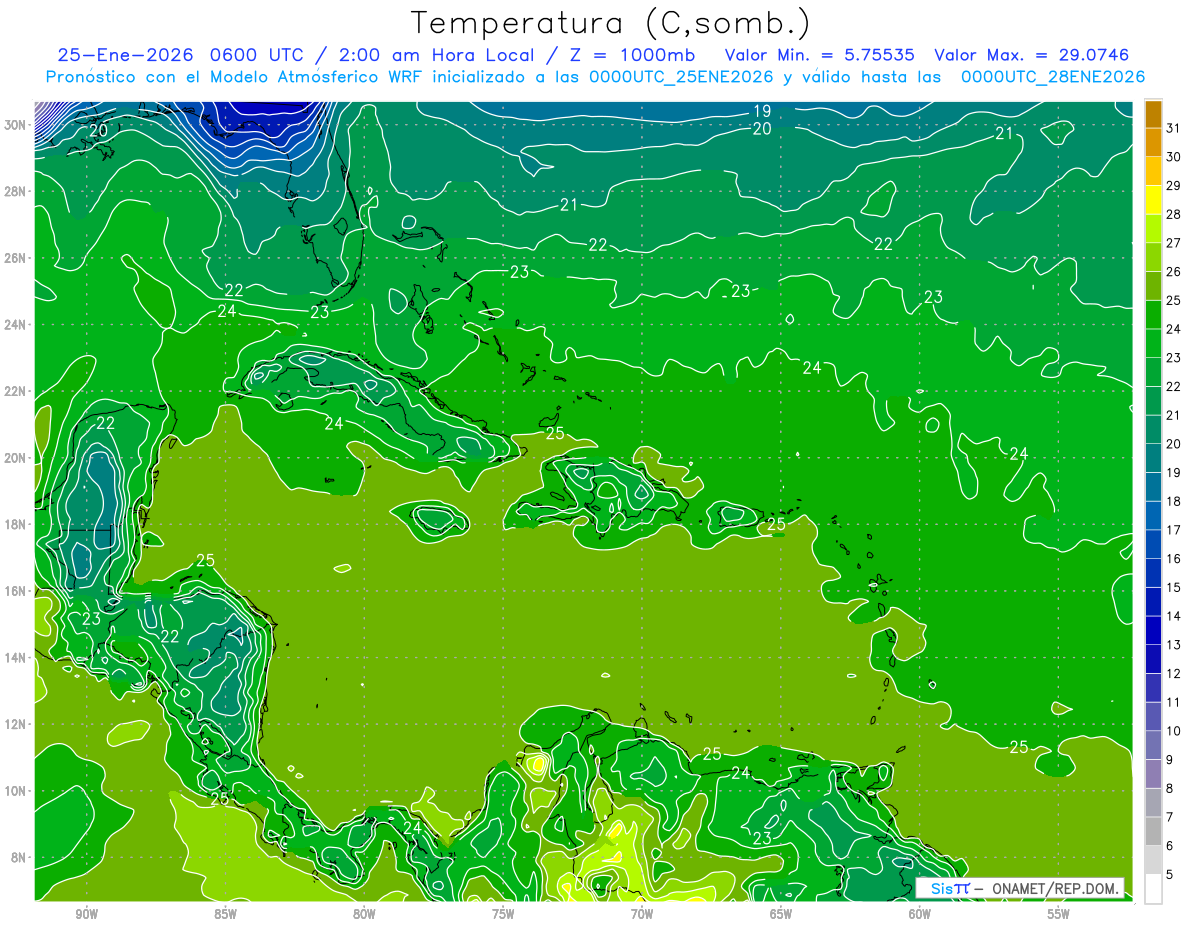Click color scale label 10
The width and height of the screenshot is (1200, 927).
pos(1173,731)
